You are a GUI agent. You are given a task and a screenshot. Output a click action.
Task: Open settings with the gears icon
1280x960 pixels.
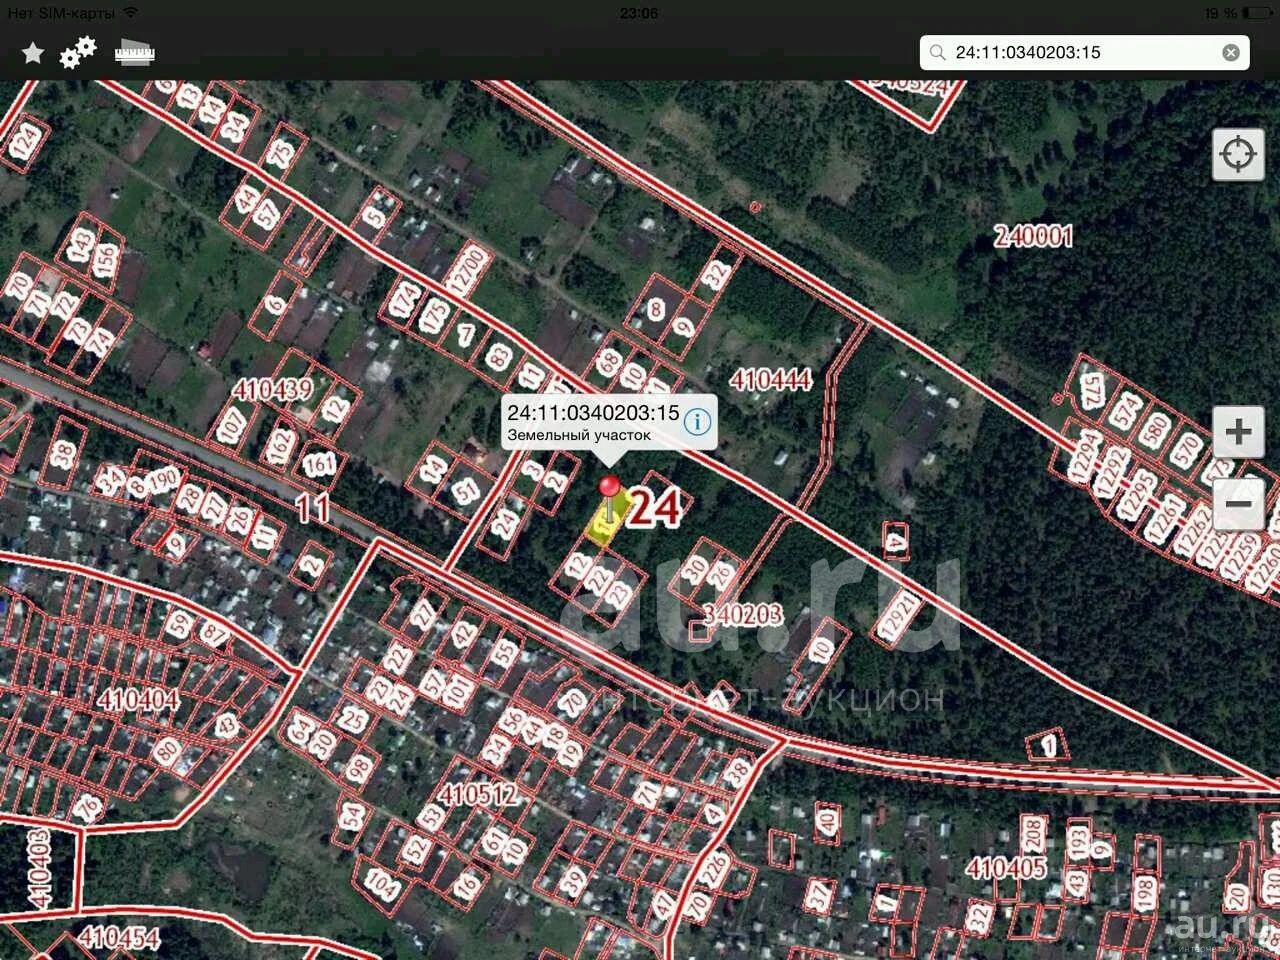click(78, 52)
